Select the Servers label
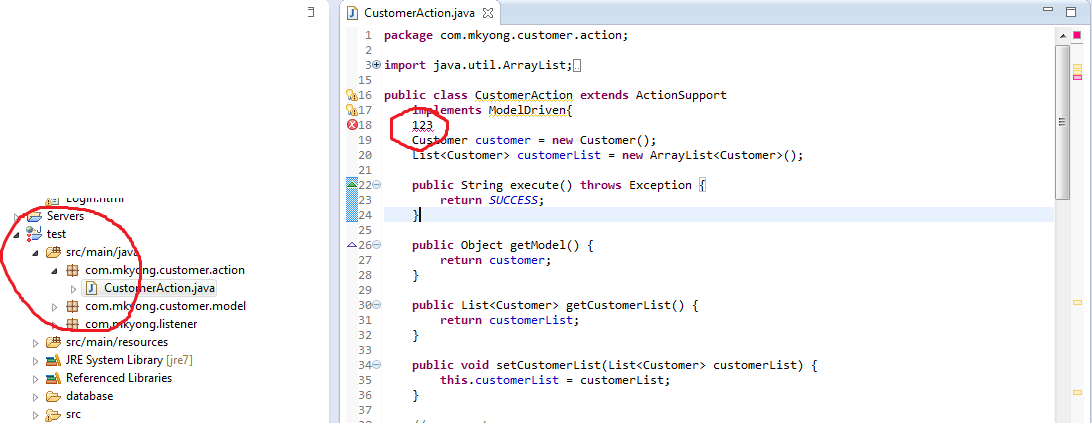The width and height of the screenshot is (1092, 423). 65,216
